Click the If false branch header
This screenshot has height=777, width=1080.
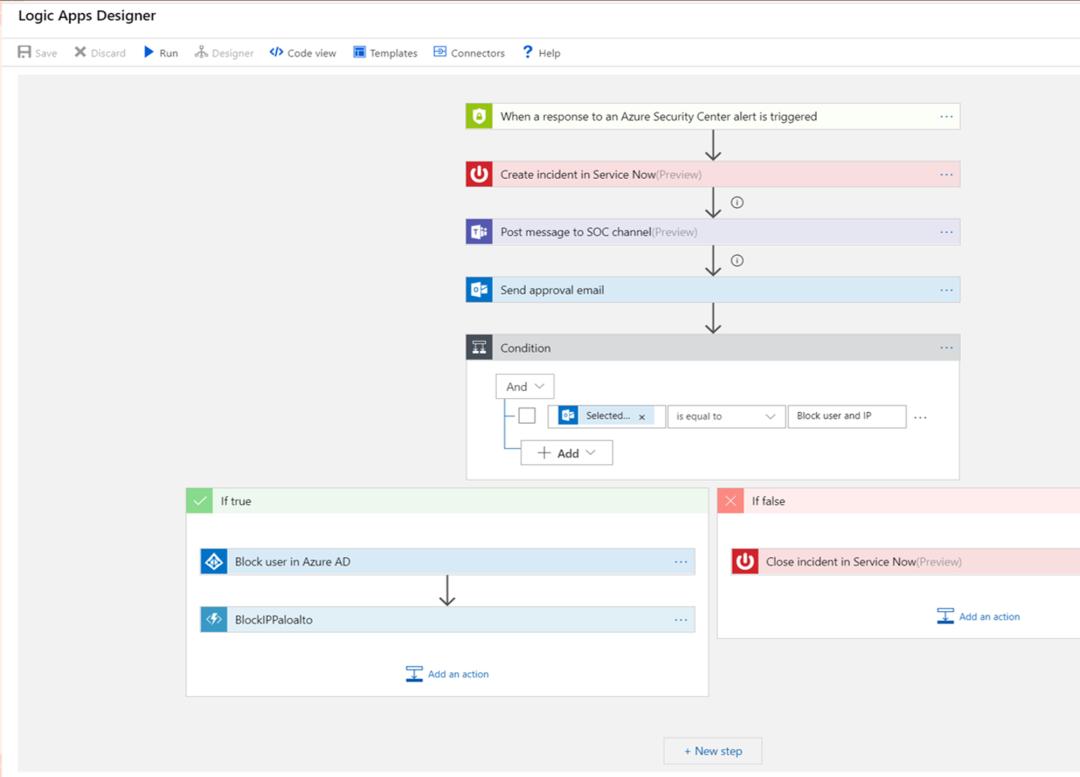(899, 501)
